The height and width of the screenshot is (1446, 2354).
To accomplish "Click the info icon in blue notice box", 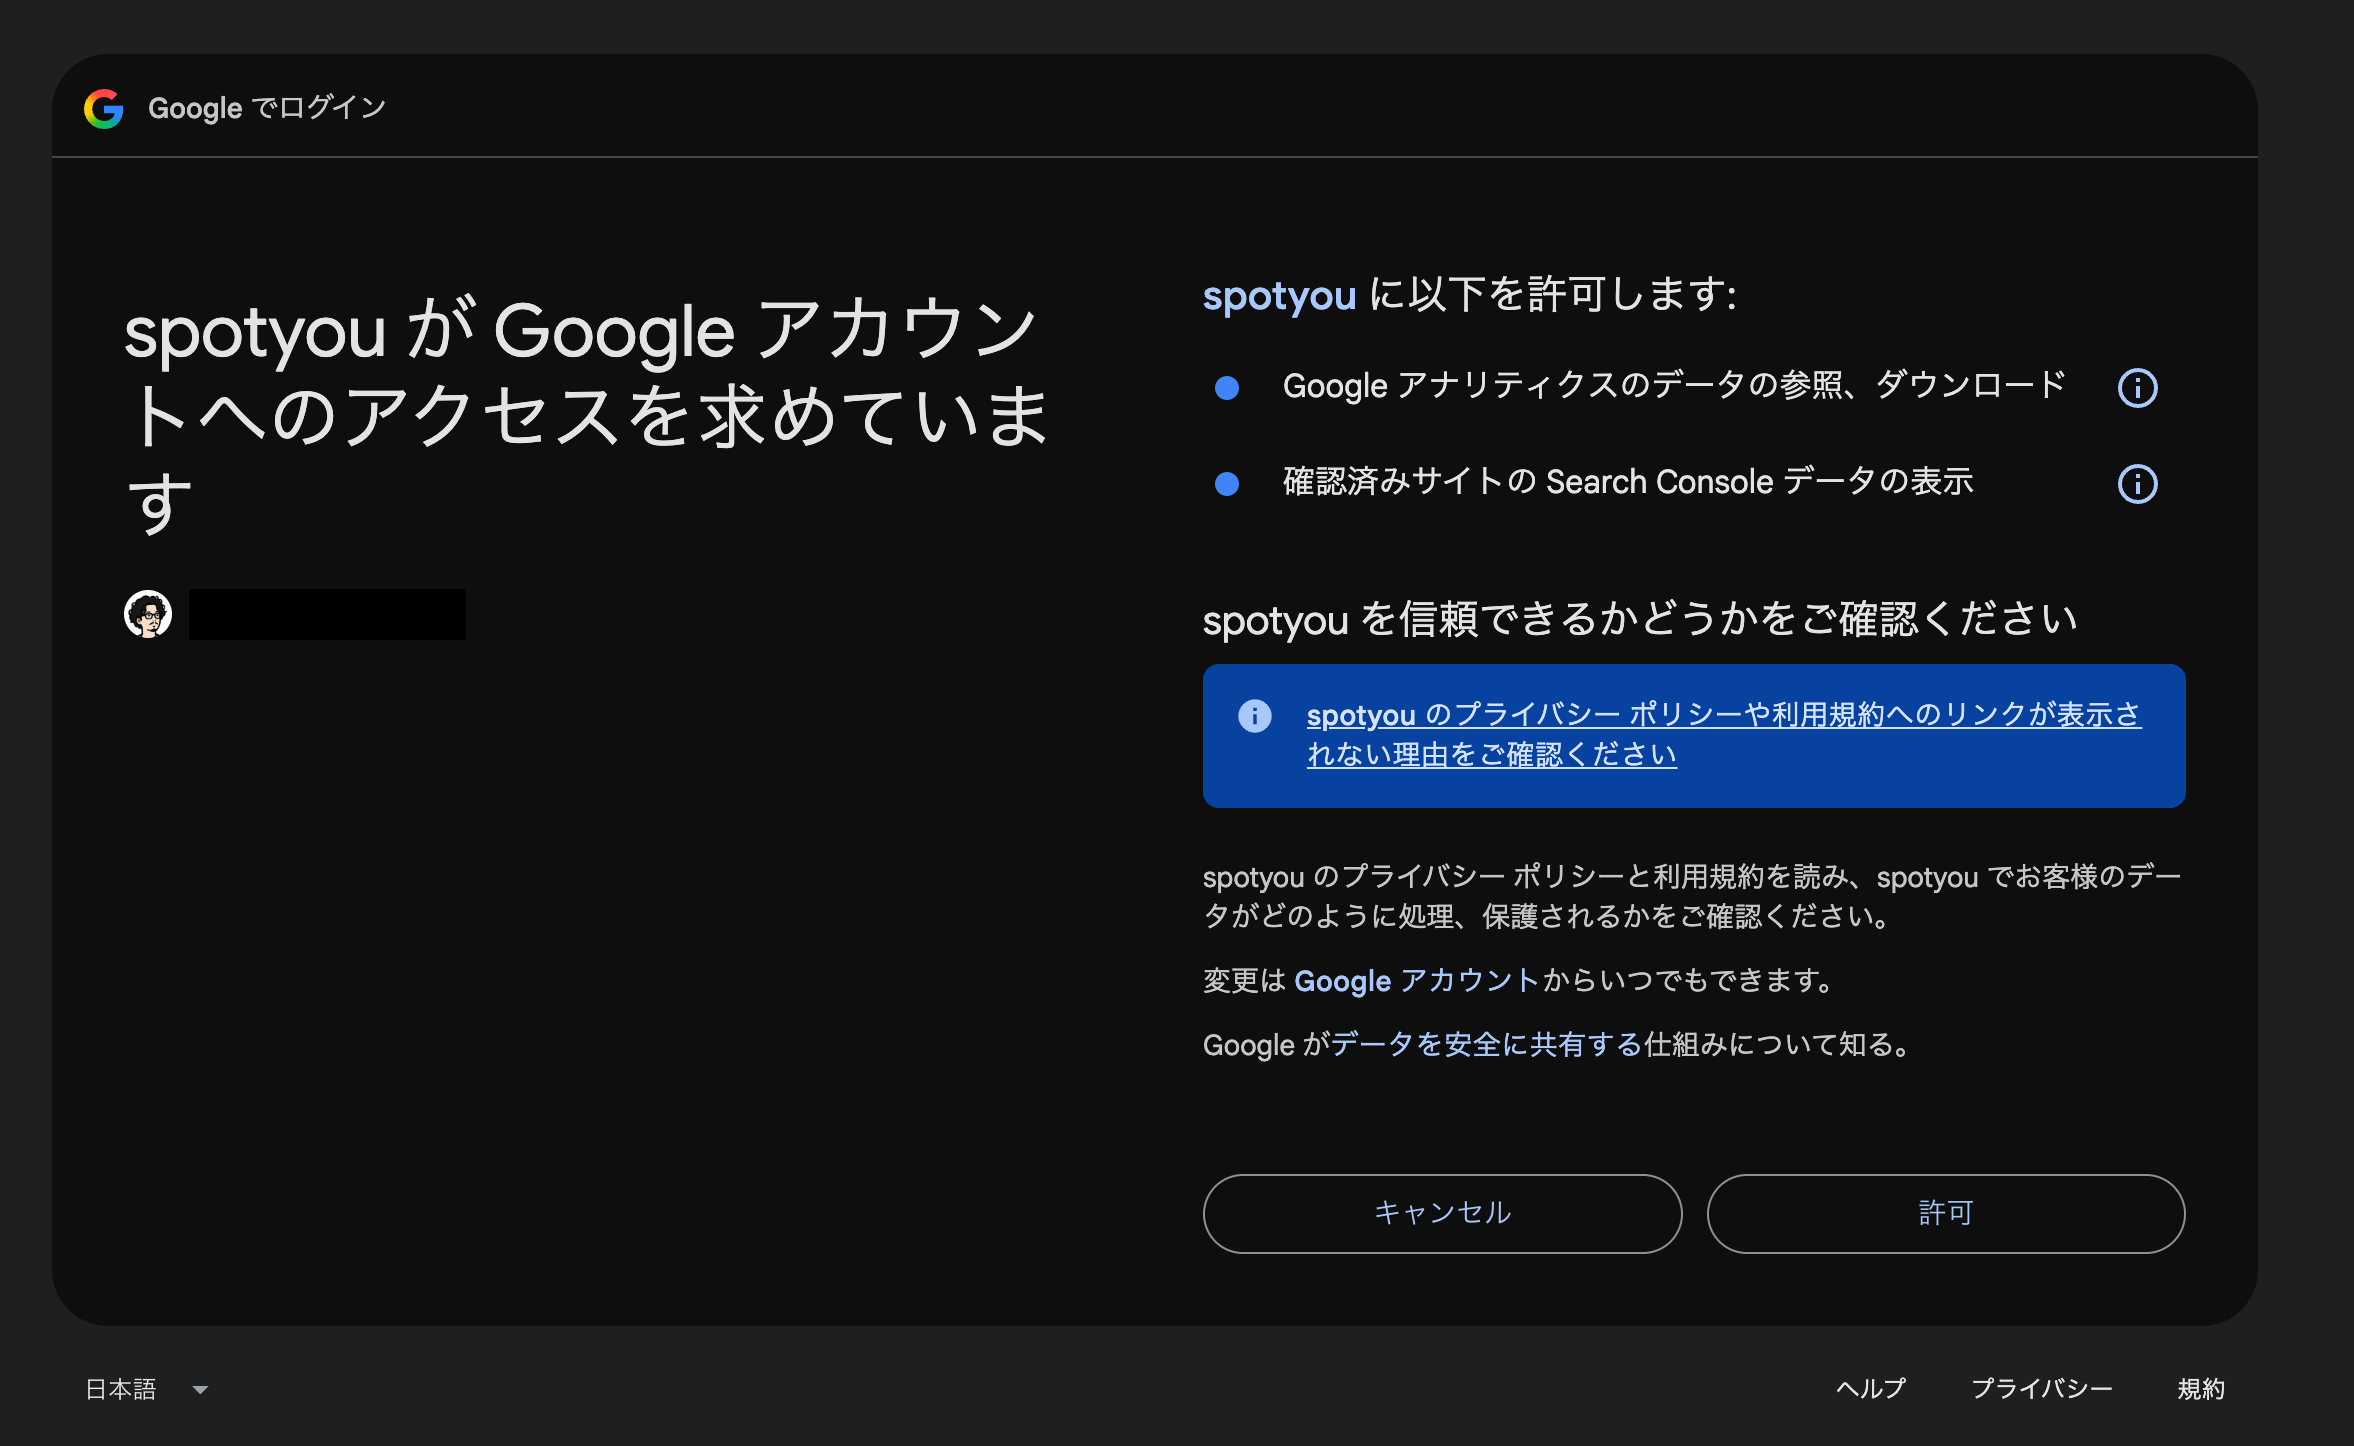I will [x=1254, y=715].
